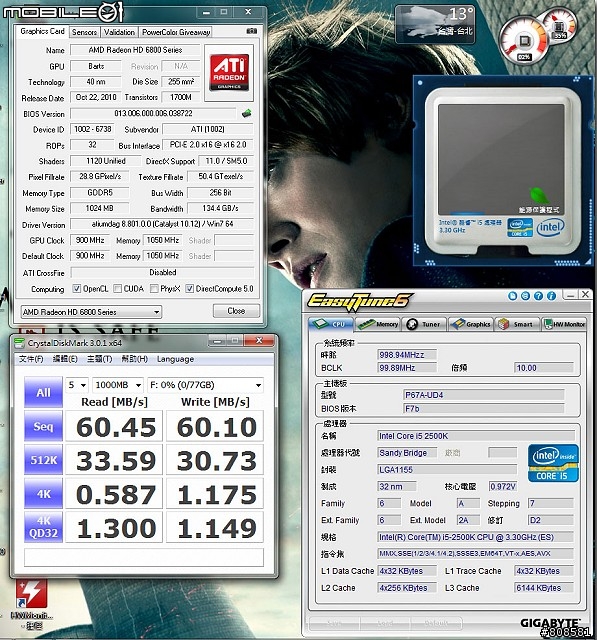Click the ATI Radeon logo in GPU-Z

point(229,73)
